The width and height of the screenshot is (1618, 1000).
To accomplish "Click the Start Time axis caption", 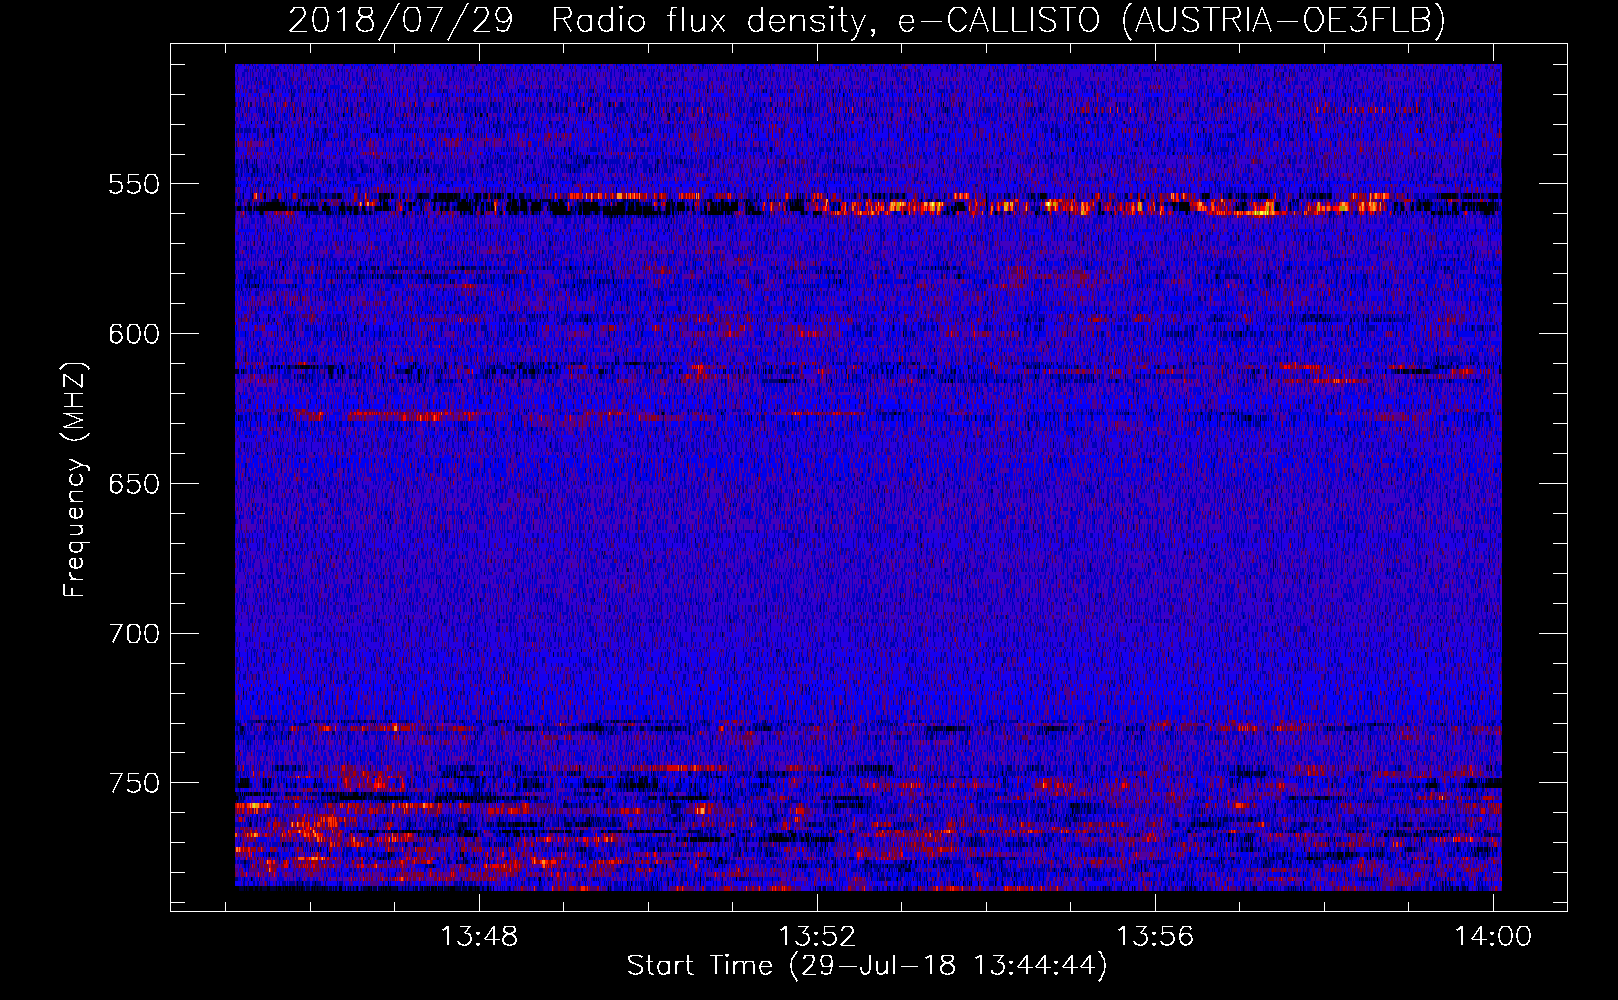I will (x=867, y=966).
